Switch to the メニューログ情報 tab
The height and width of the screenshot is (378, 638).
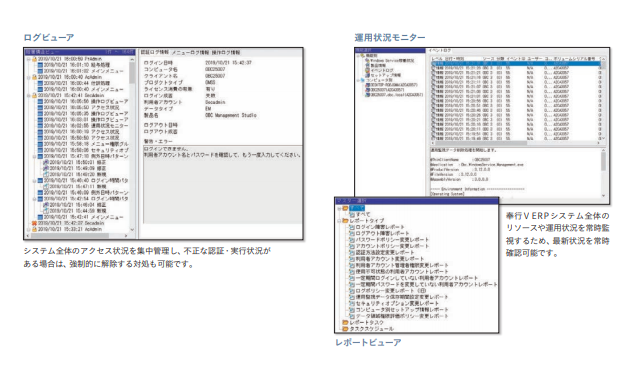click(x=190, y=52)
